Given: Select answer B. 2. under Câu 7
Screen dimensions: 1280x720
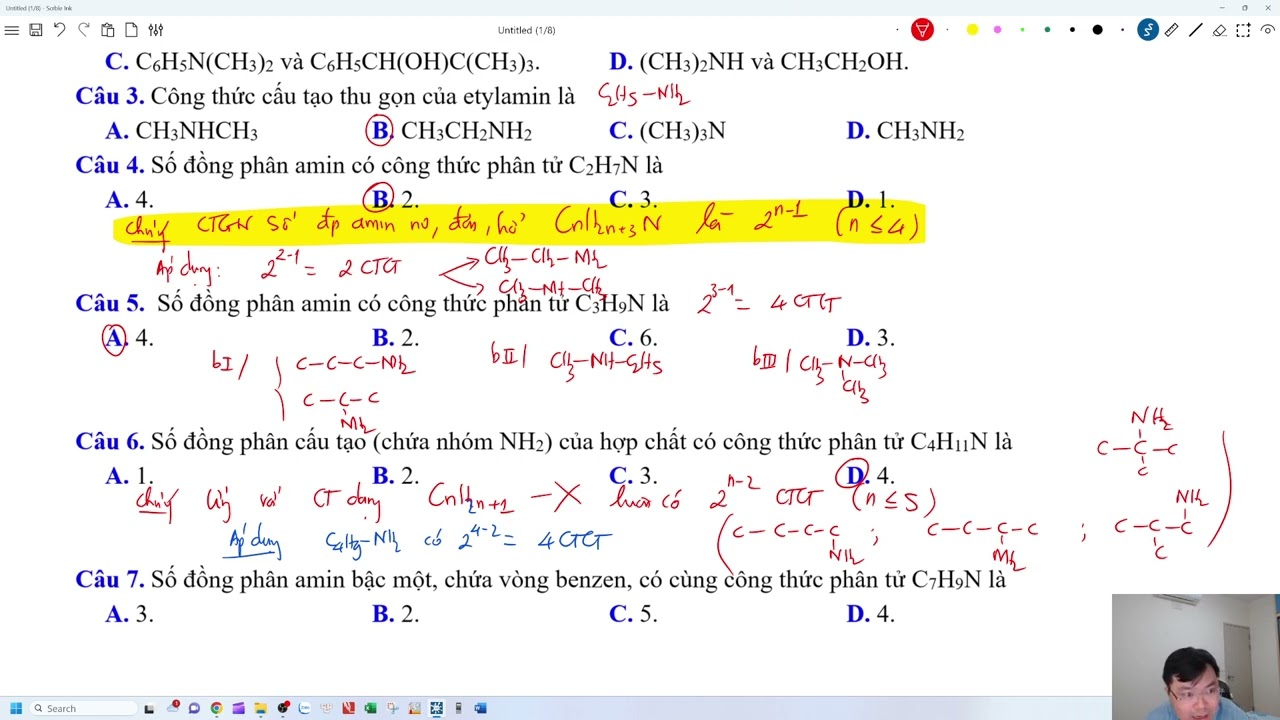Looking at the screenshot, I should coord(396,614).
